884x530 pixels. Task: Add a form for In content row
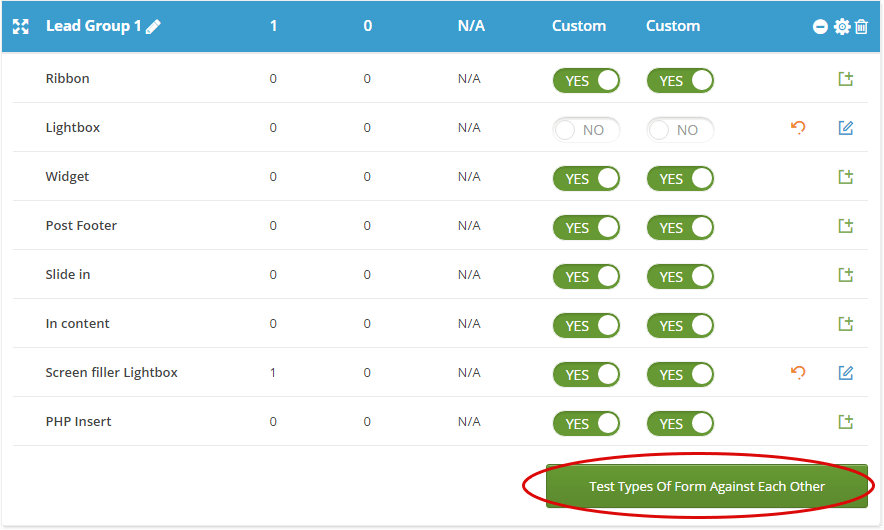845,324
